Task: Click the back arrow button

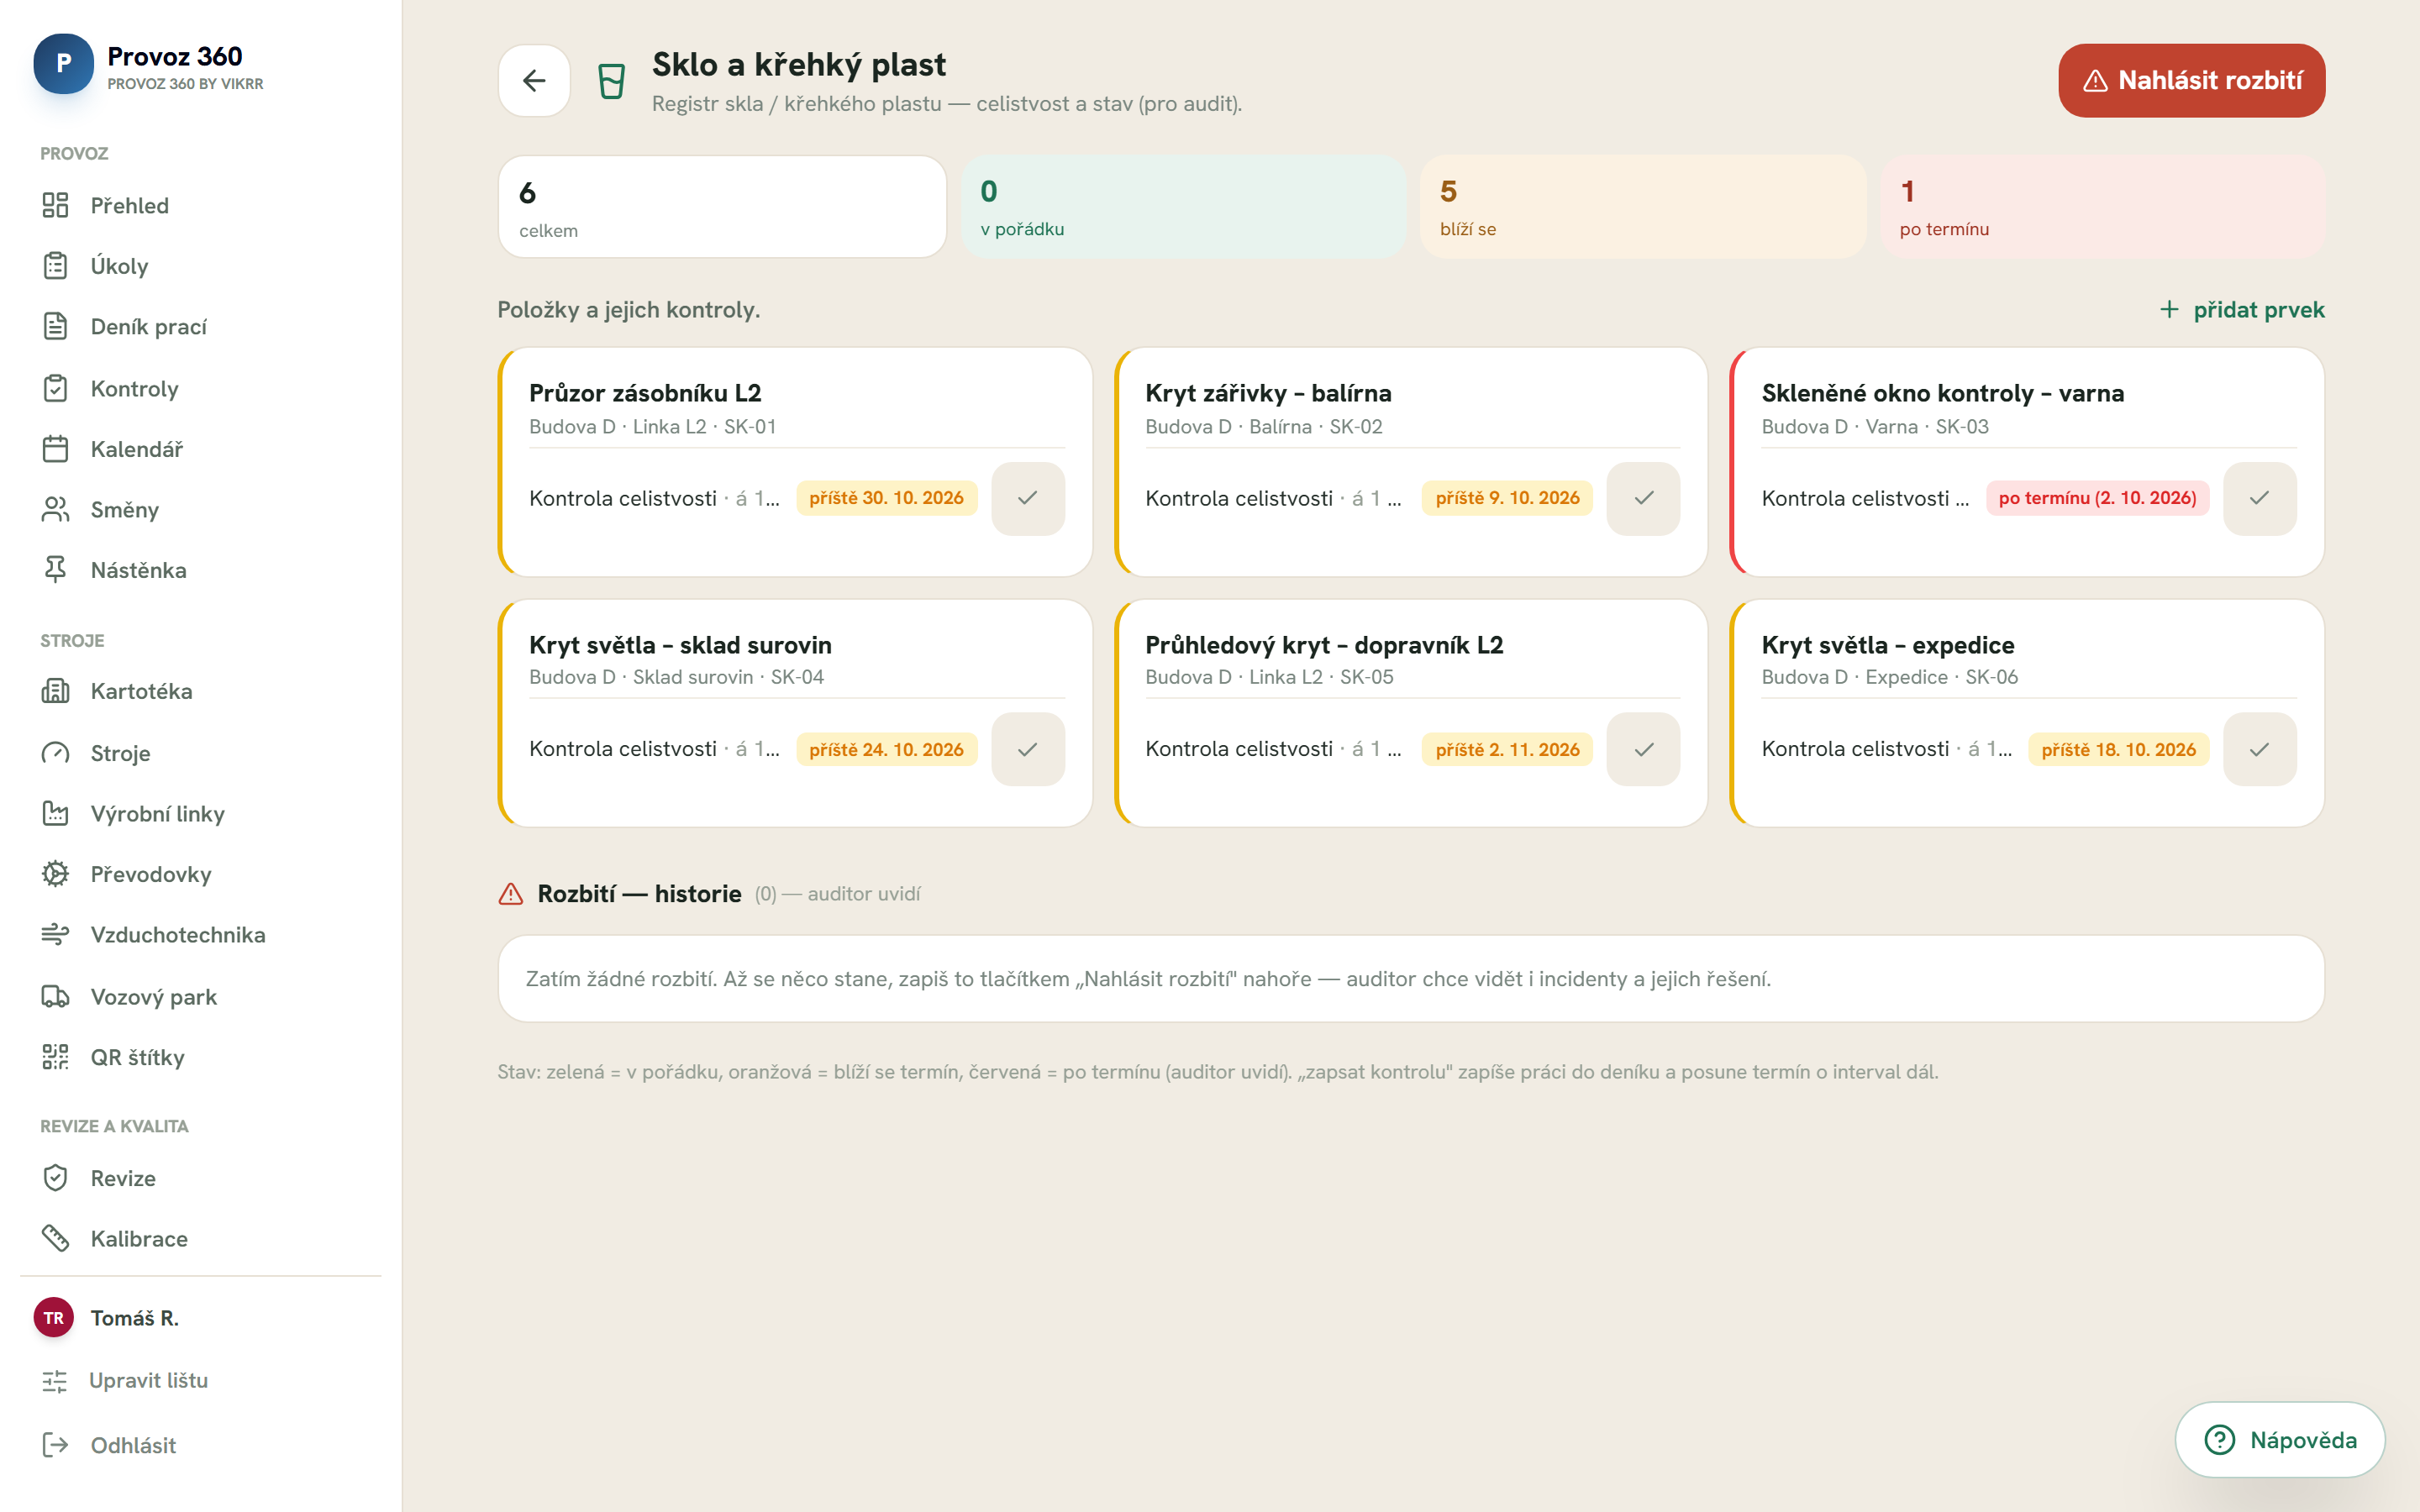Action: pos(534,80)
